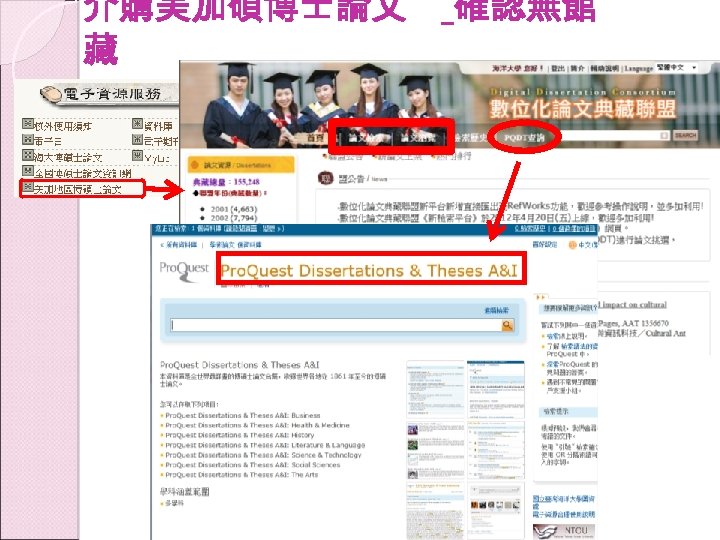Open the A&I: Social Sciences link
This screenshot has width=720, height=540.
coord(253,465)
